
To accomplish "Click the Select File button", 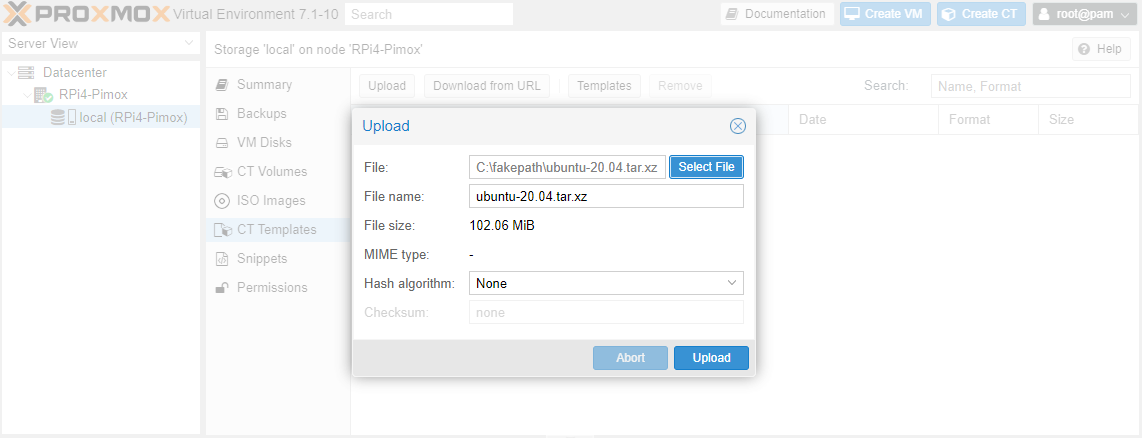I will [706, 167].
